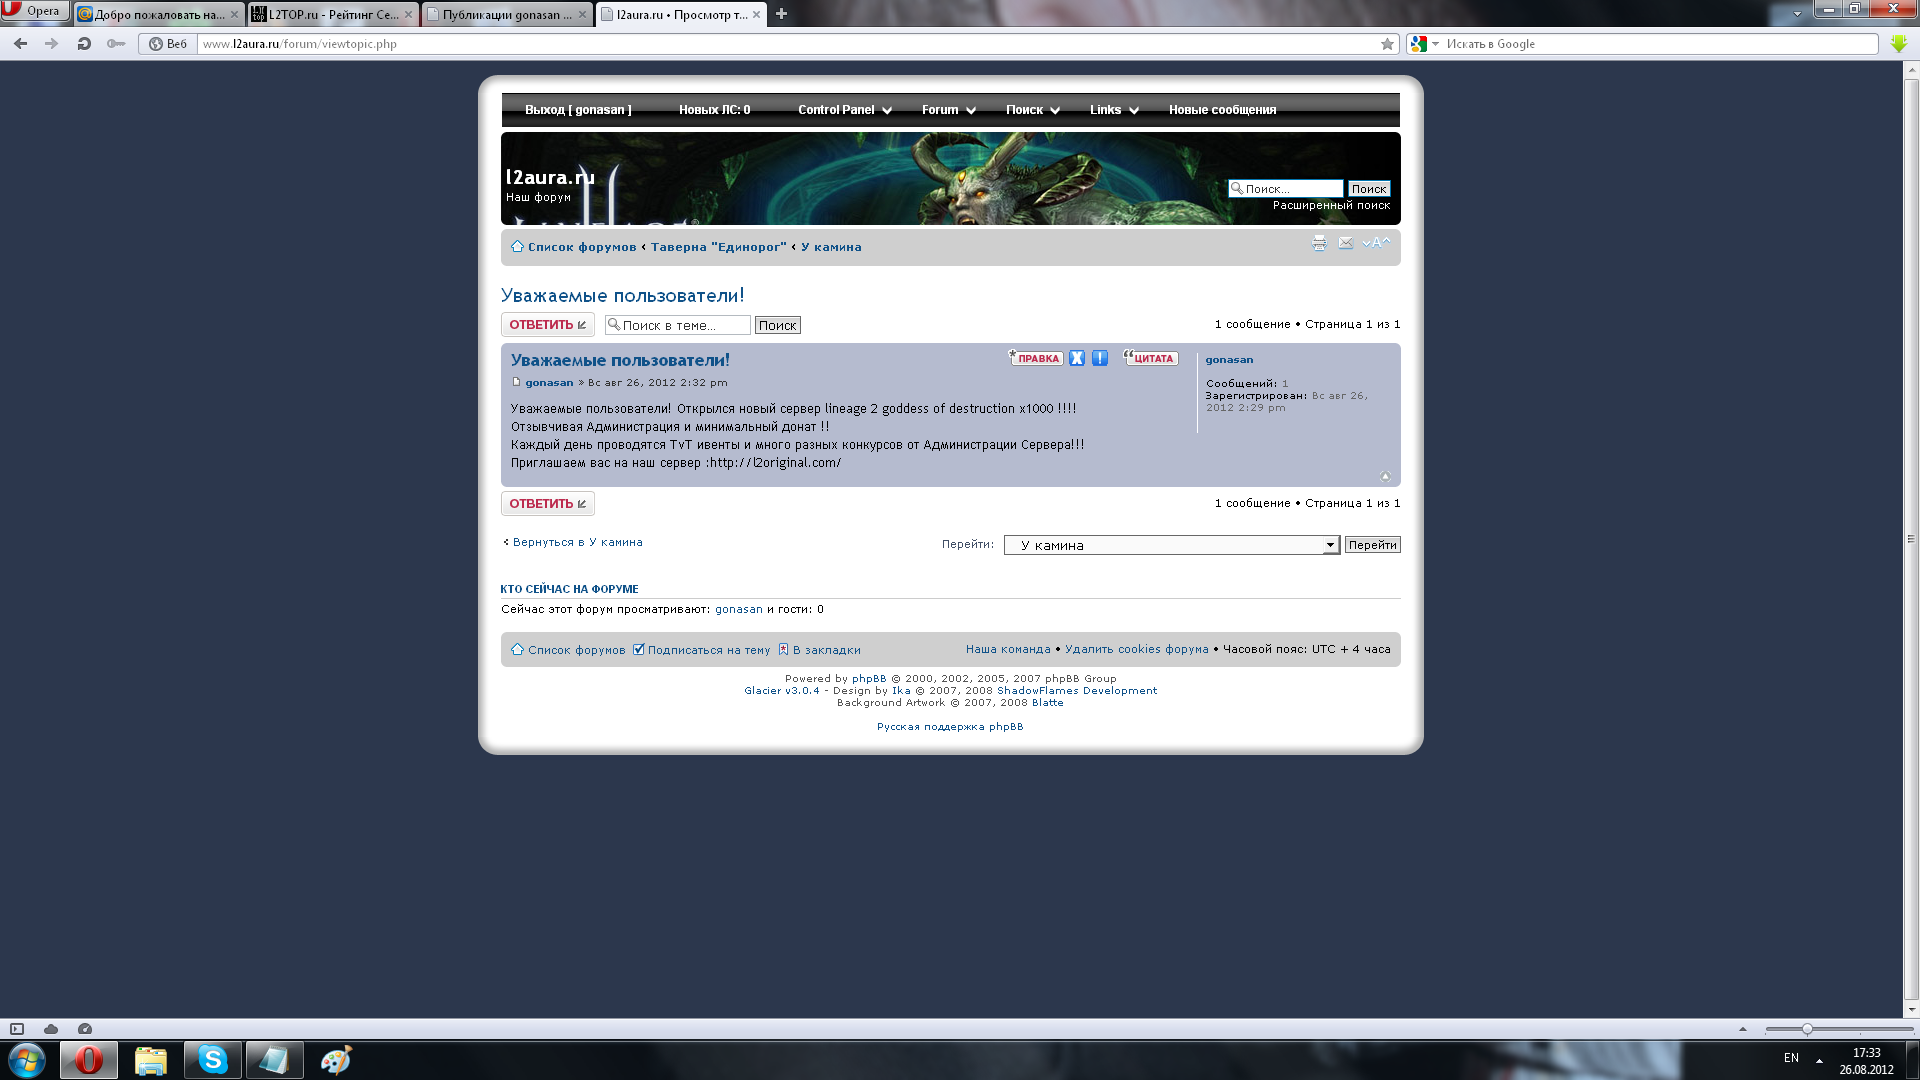Adjust the Opera zoom slider

1806,1029
